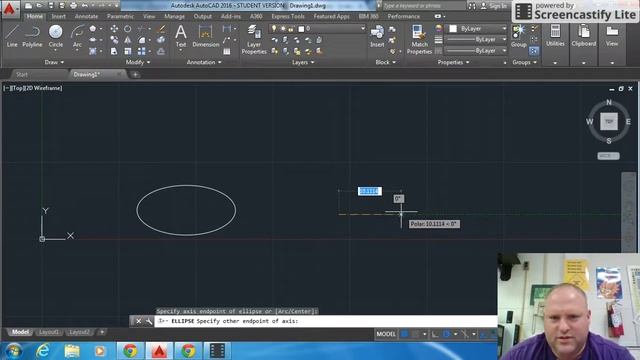Select the Move tool in Modify
Viewport: 640px width, 360px height.
click(114, 29)
